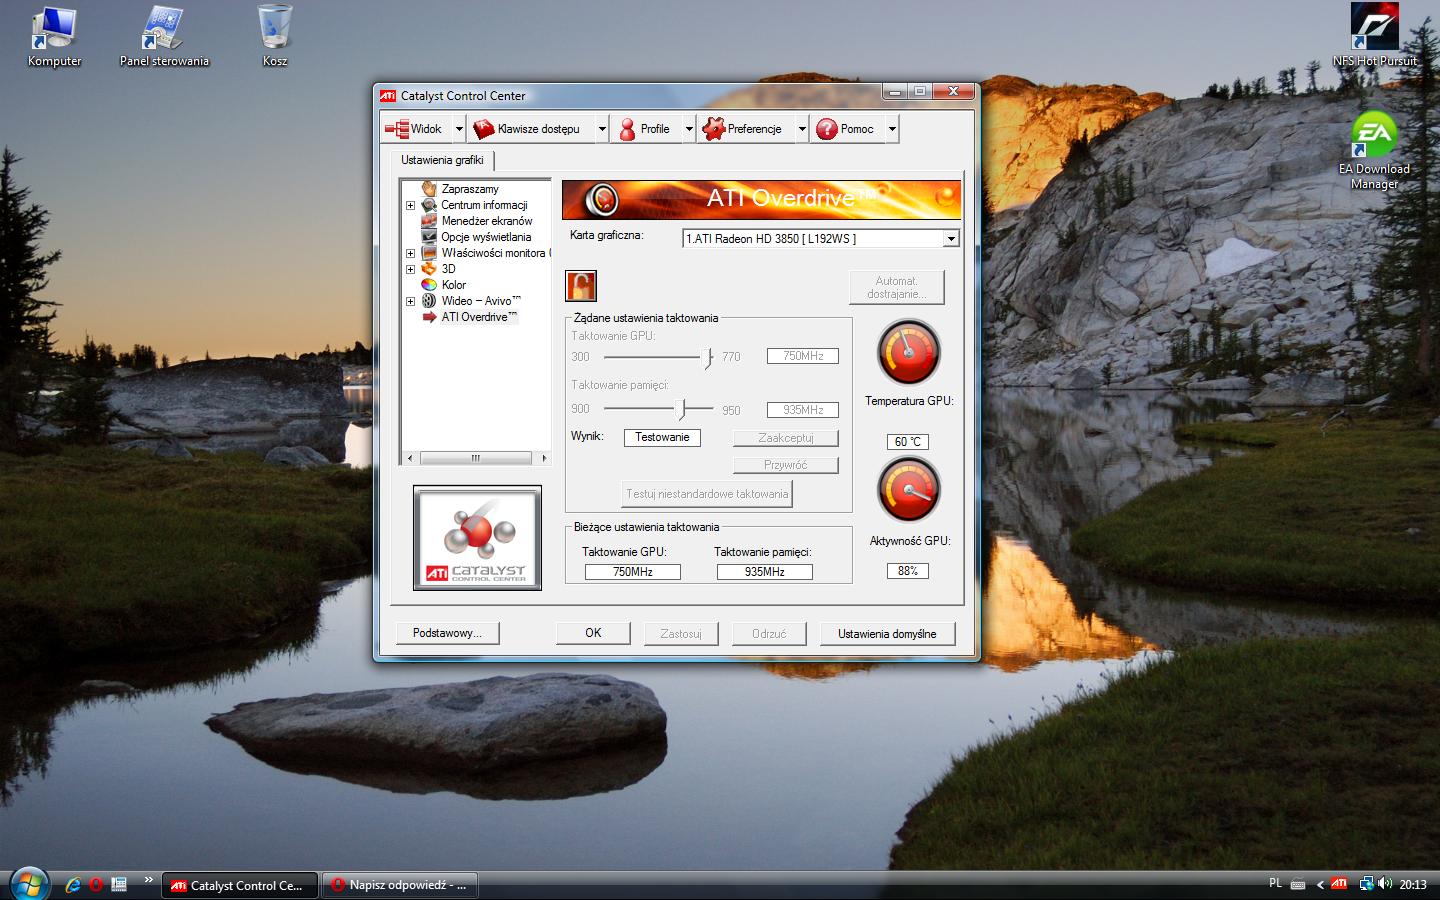The width and height of the screenshot is (1440, 900).
Task: Select Zapraszamy in the settings tree
Action: [x=470, y=189]
